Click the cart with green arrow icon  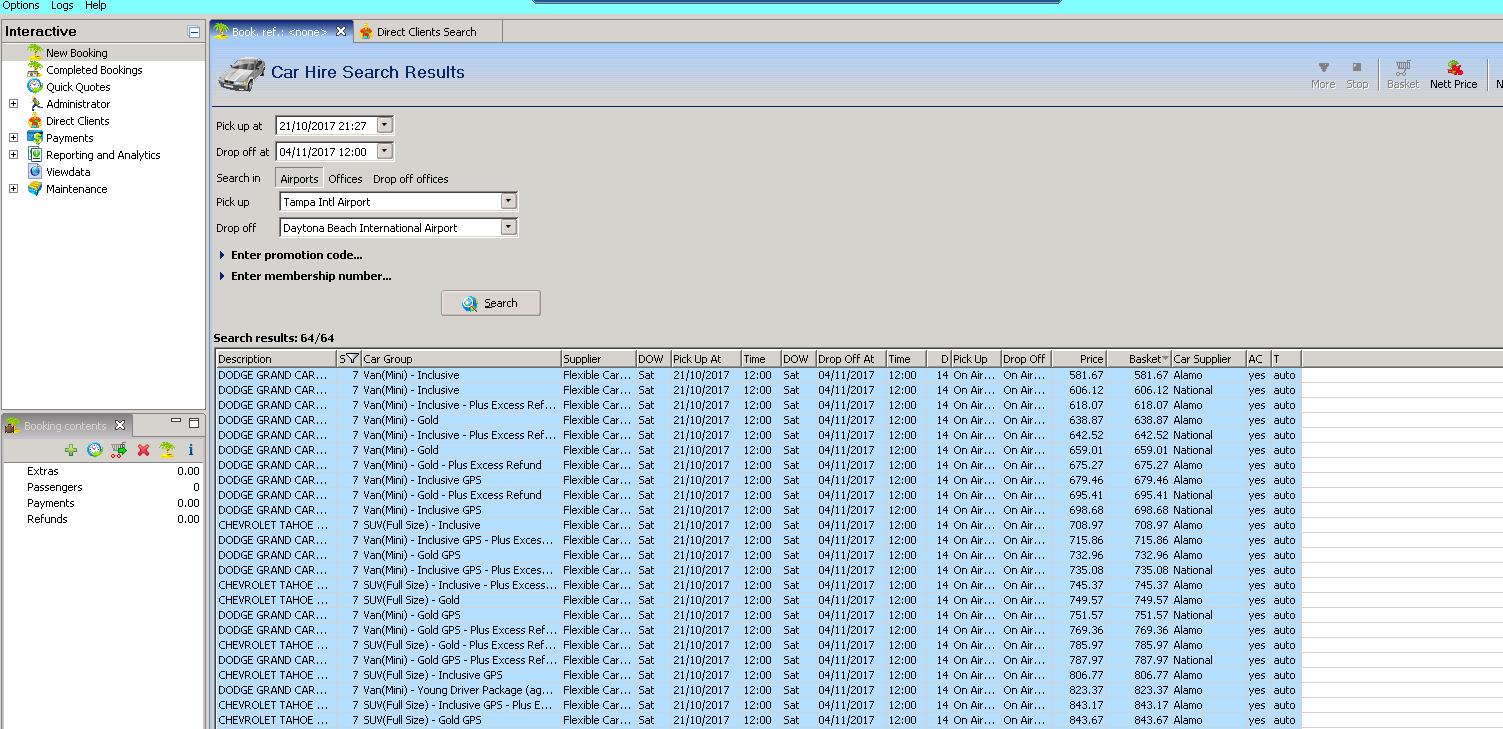(119, 450)
